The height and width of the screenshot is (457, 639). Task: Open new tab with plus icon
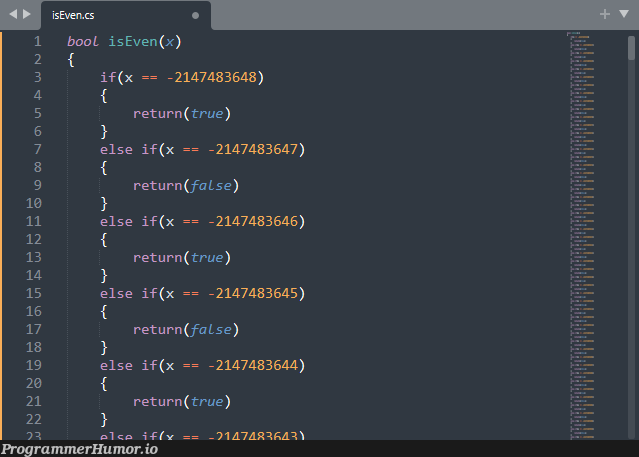[605, 14]
